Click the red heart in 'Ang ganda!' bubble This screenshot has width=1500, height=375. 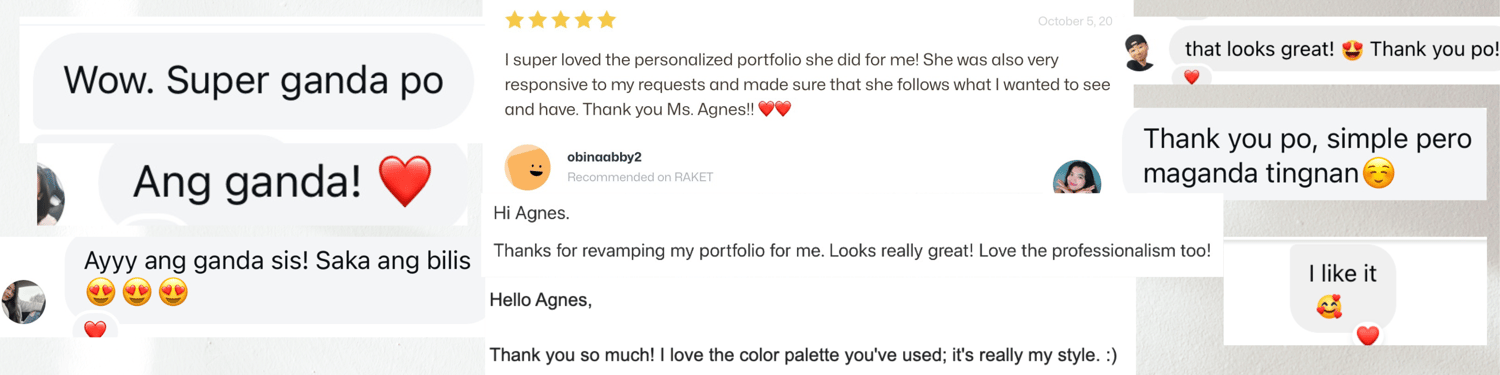click(x=405, y=181)
